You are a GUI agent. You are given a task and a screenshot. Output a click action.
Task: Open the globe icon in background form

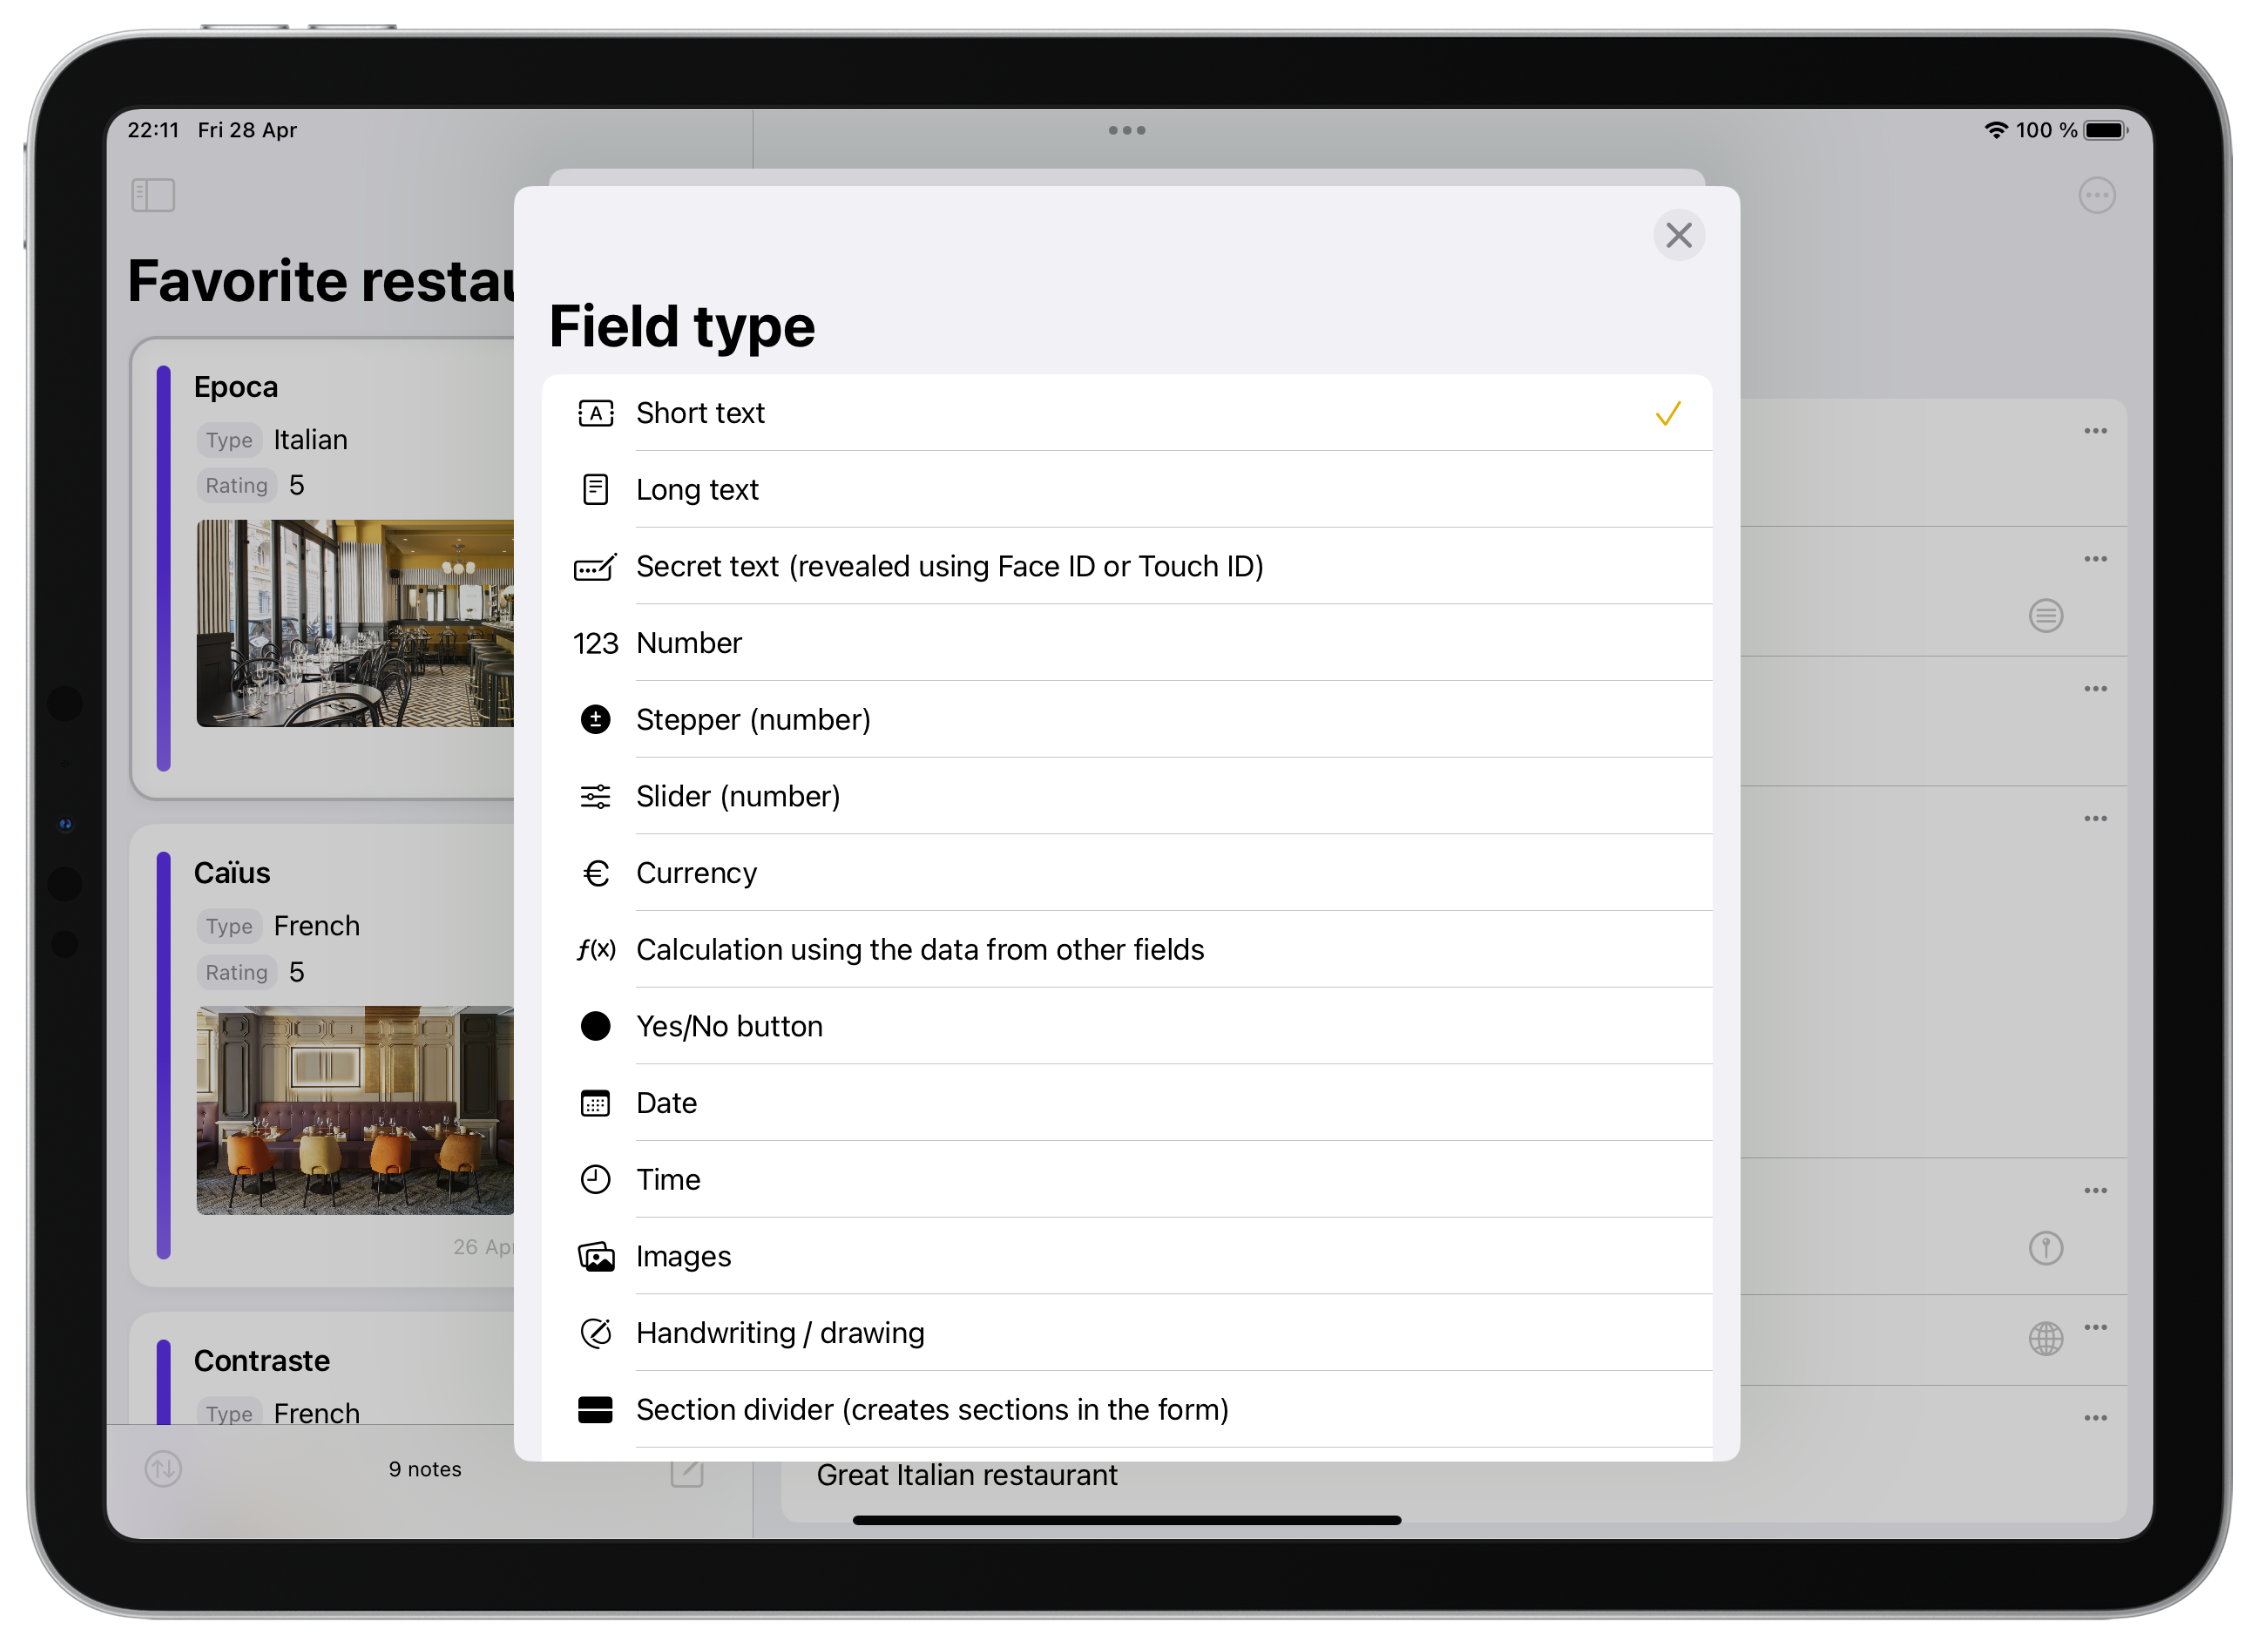2045,1338
